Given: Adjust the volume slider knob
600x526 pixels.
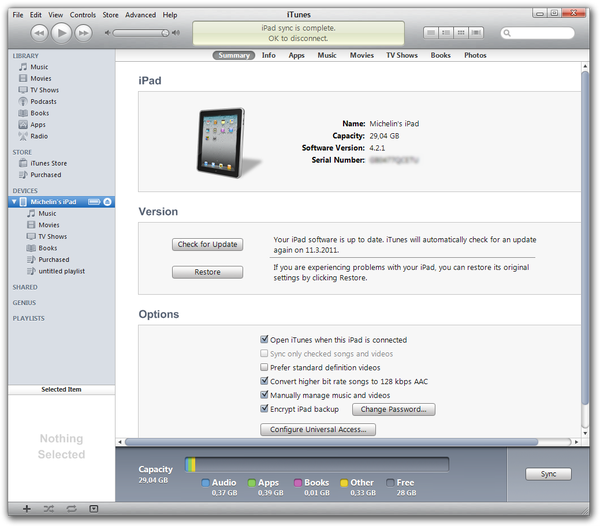Looking at the screenshot, I should click(165, 33).
